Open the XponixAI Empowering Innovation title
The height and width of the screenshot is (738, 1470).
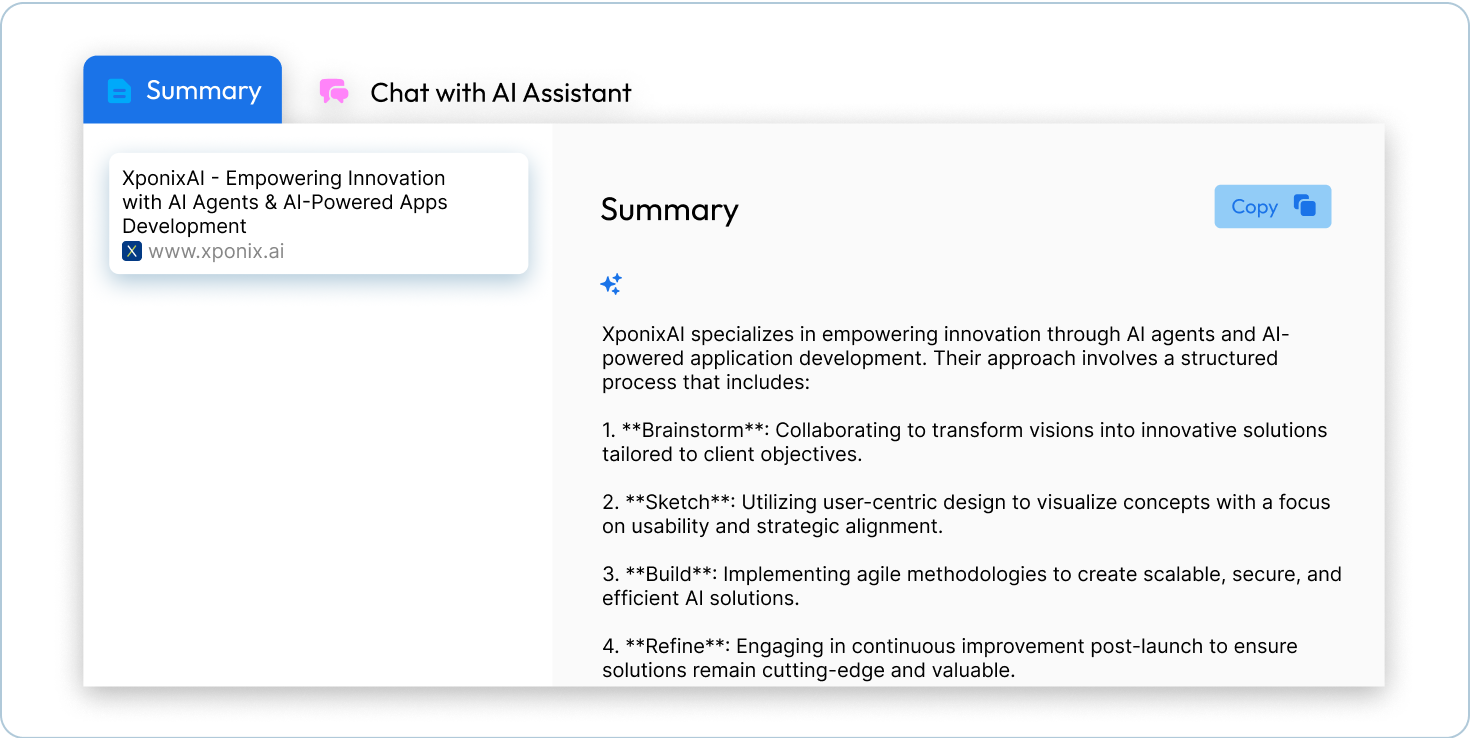click(284, 202)
